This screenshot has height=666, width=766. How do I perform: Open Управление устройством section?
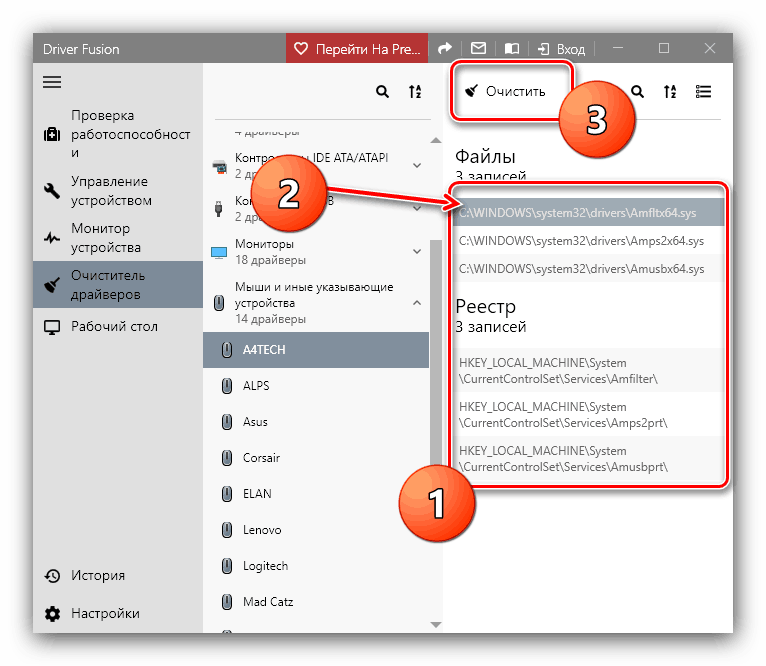click(x=117, y=191)
